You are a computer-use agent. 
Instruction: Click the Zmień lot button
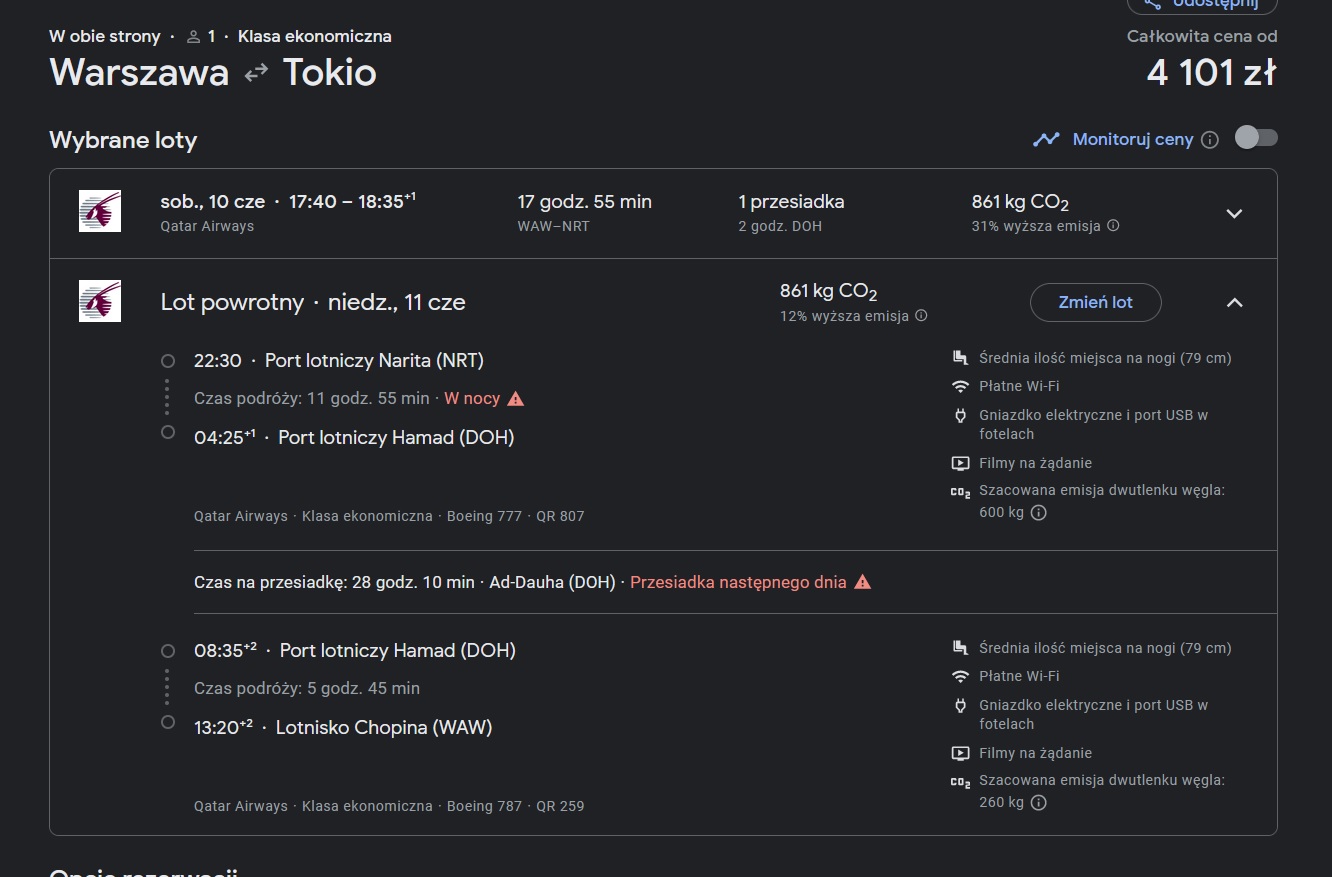click(x=1096, y=302)
